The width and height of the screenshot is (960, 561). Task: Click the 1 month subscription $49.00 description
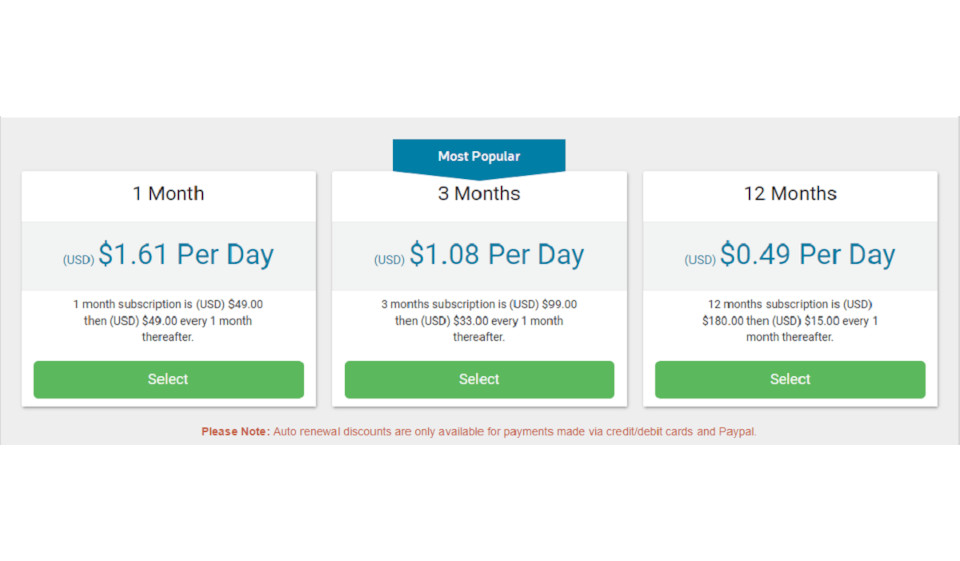(168, 320)
